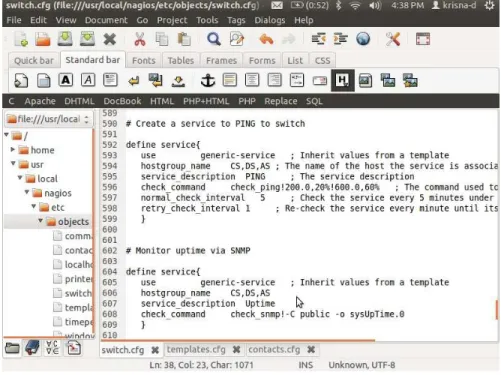Open the Apache custom menu

point(40,101)
